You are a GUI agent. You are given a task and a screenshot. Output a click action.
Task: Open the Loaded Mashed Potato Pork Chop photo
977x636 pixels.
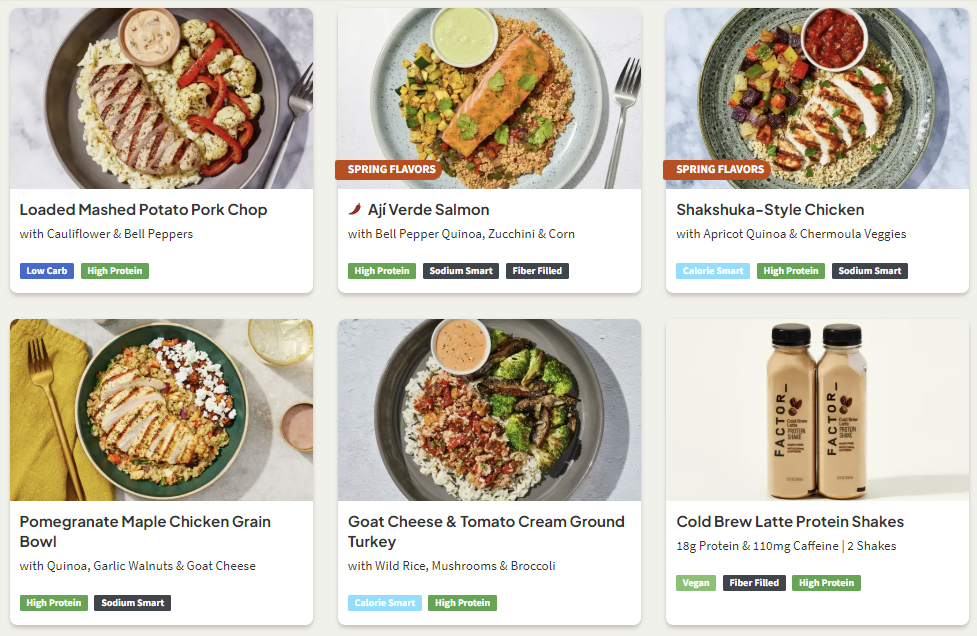point(161,98)
